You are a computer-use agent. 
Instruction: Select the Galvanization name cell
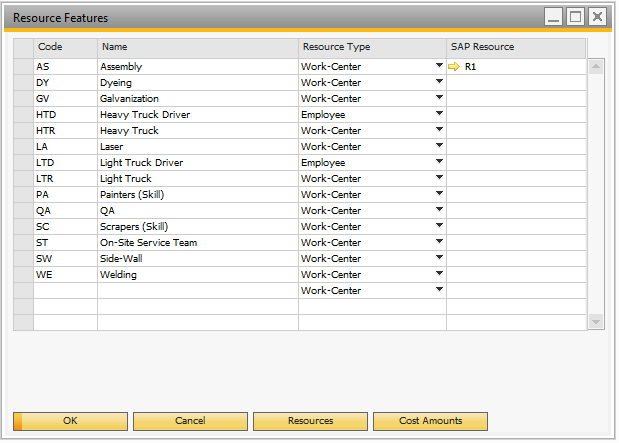(x=197, y=99)
